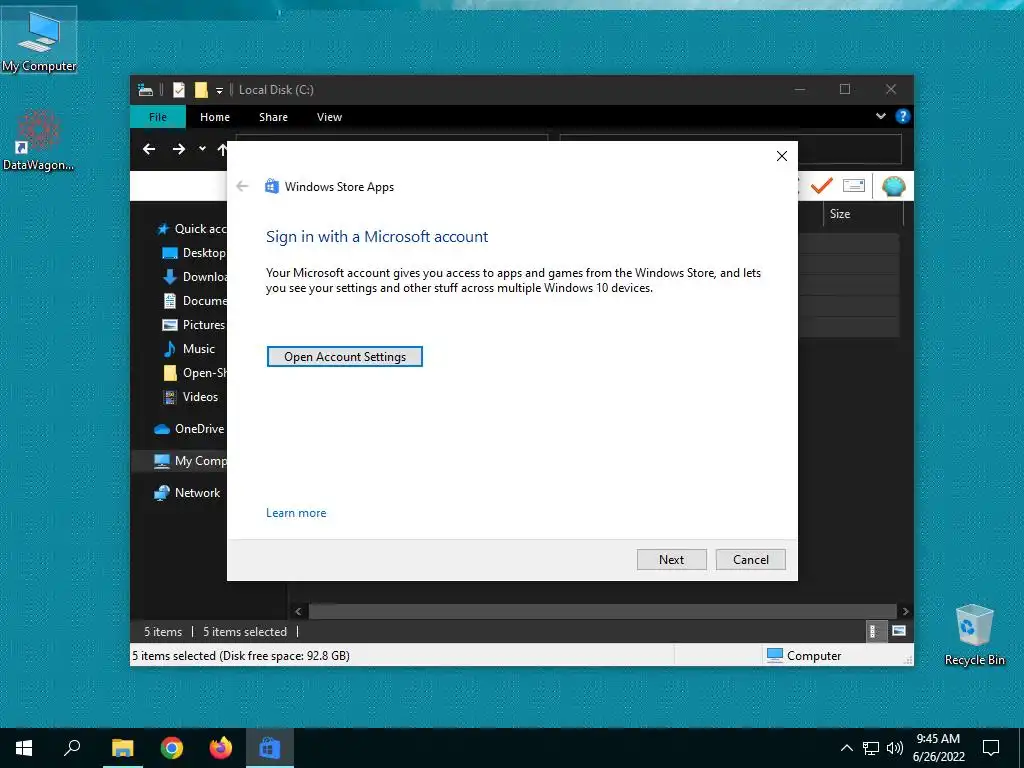
Task: Select the DataWagon desktop shortcut
Action: click(39, 140)
